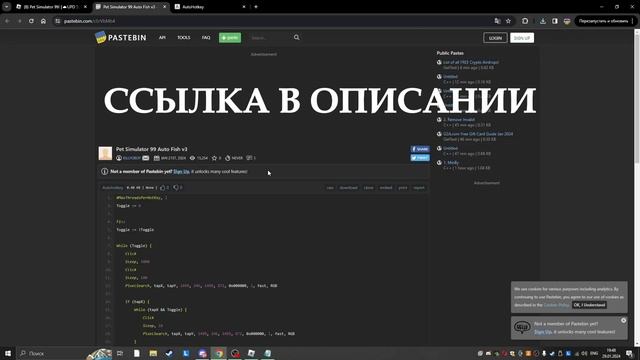Image resolution: width=640 pixels, height=360 pixels.
Task: Open Task View on the taskbar
Action: pyautogui.click(x=120, y=353)
